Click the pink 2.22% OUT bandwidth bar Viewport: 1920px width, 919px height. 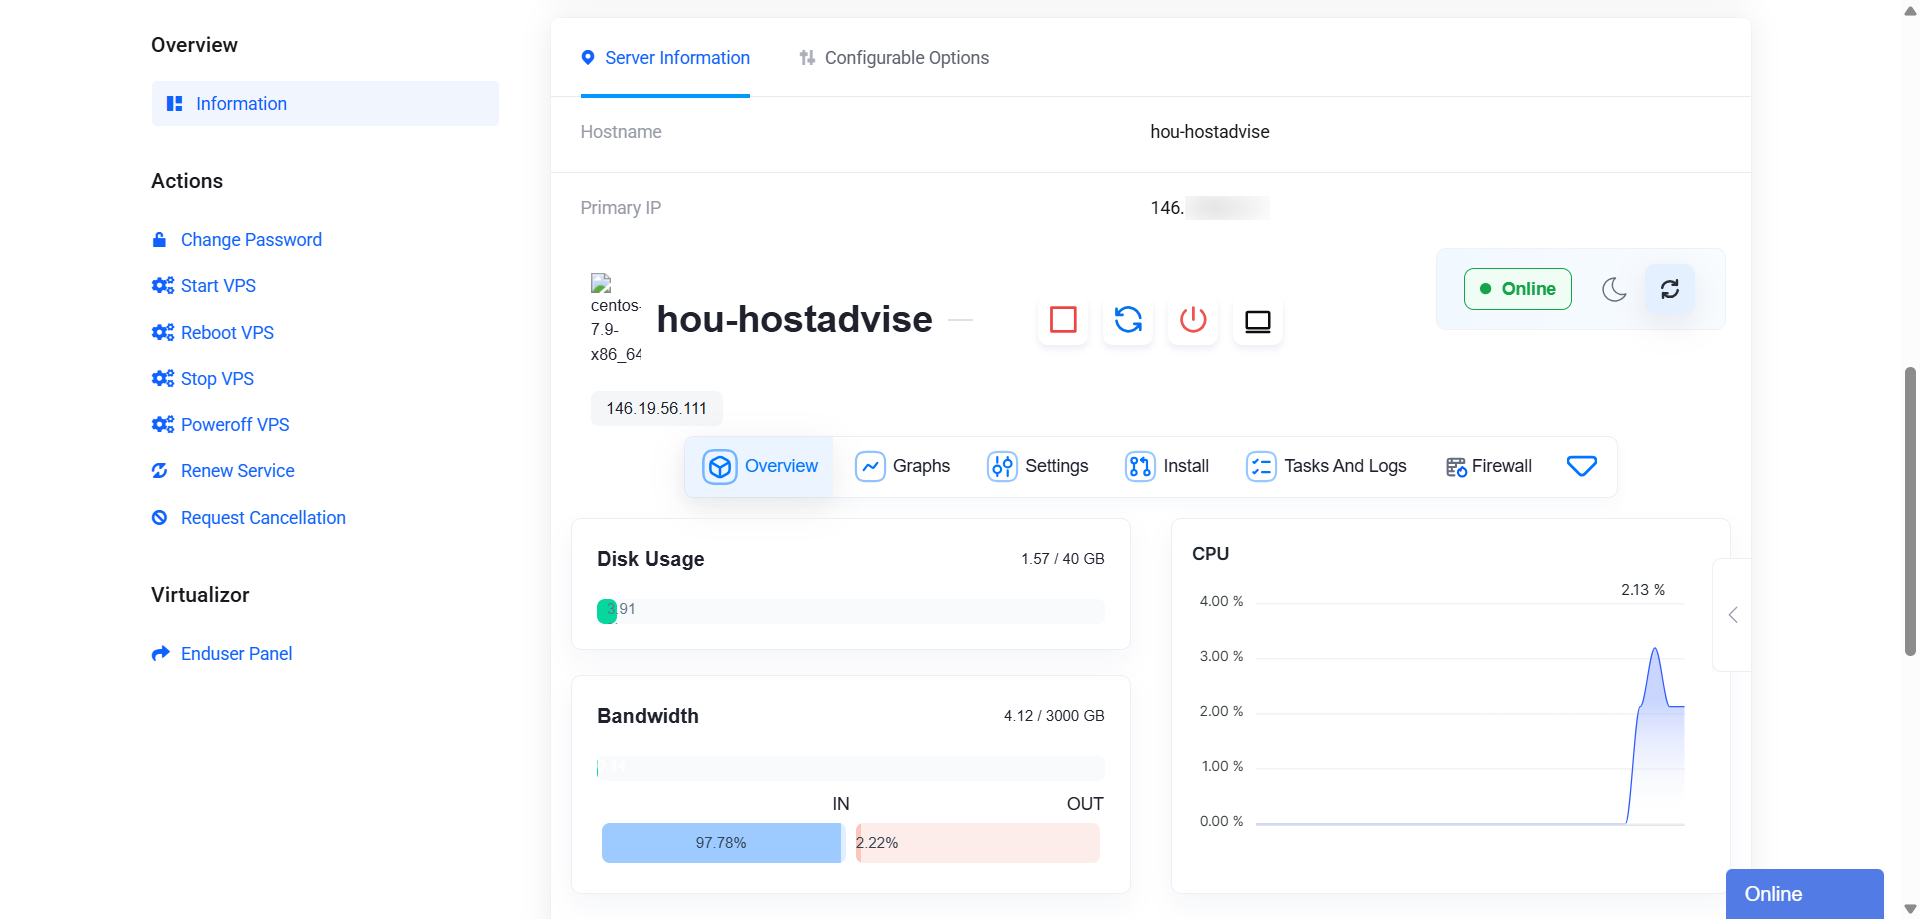pyautogui.click(x=978, y=843)
